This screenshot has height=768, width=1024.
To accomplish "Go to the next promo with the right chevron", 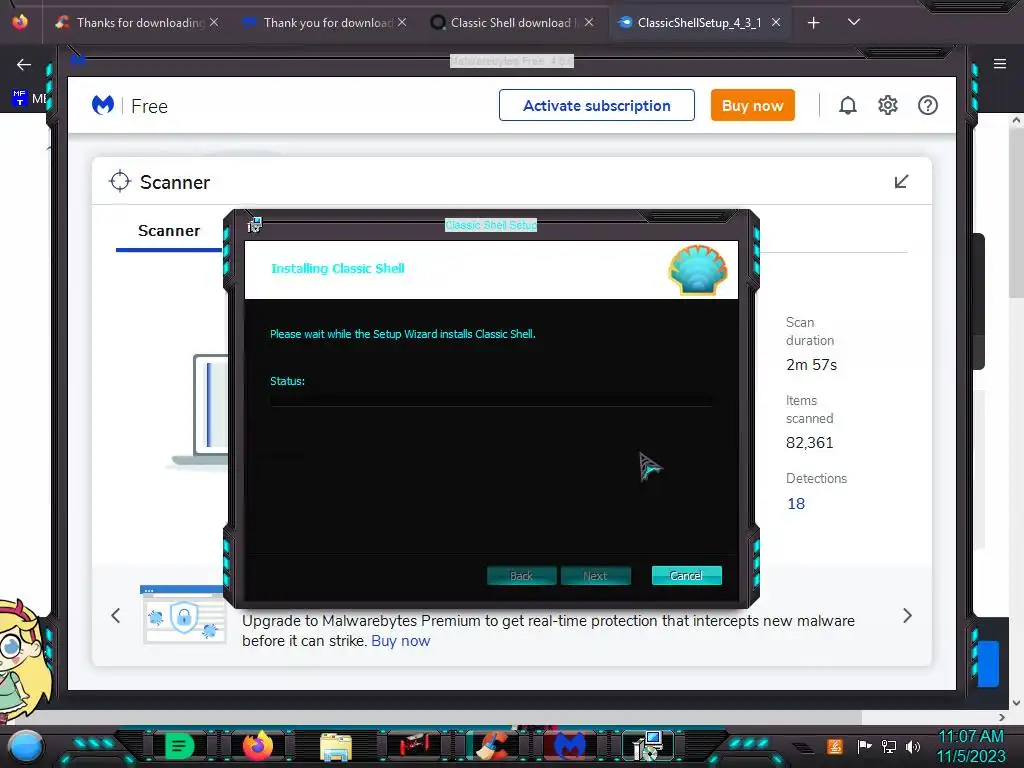I will coord(907,615).
